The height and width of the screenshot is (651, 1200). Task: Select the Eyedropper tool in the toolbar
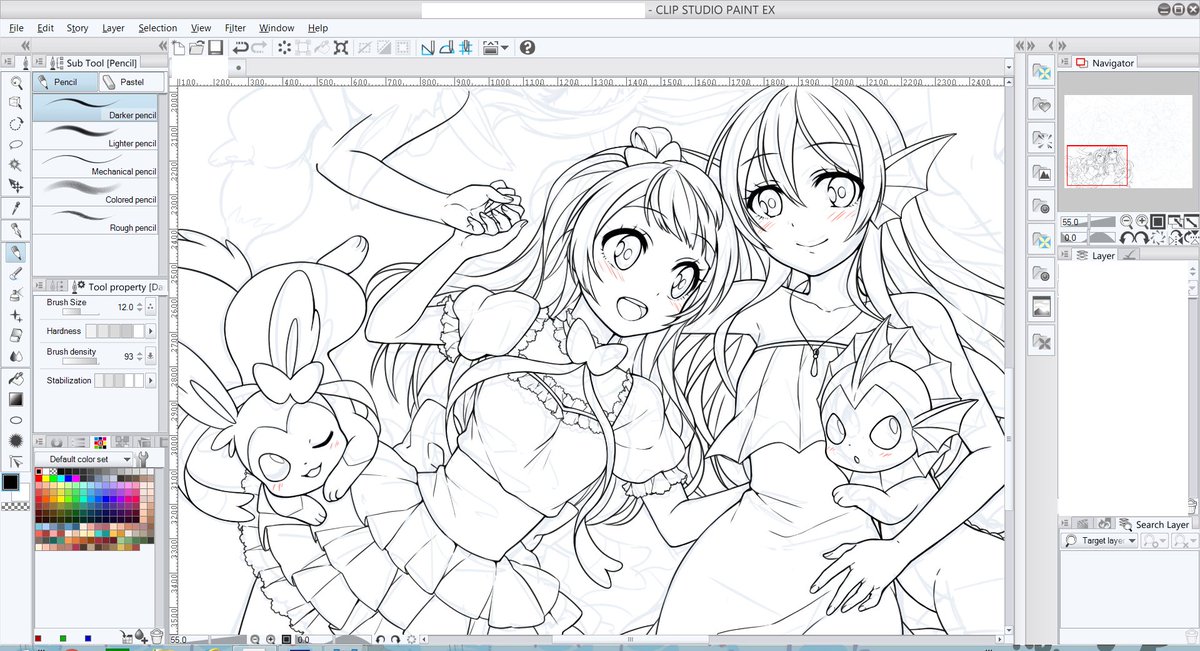[x=16, y=207]
